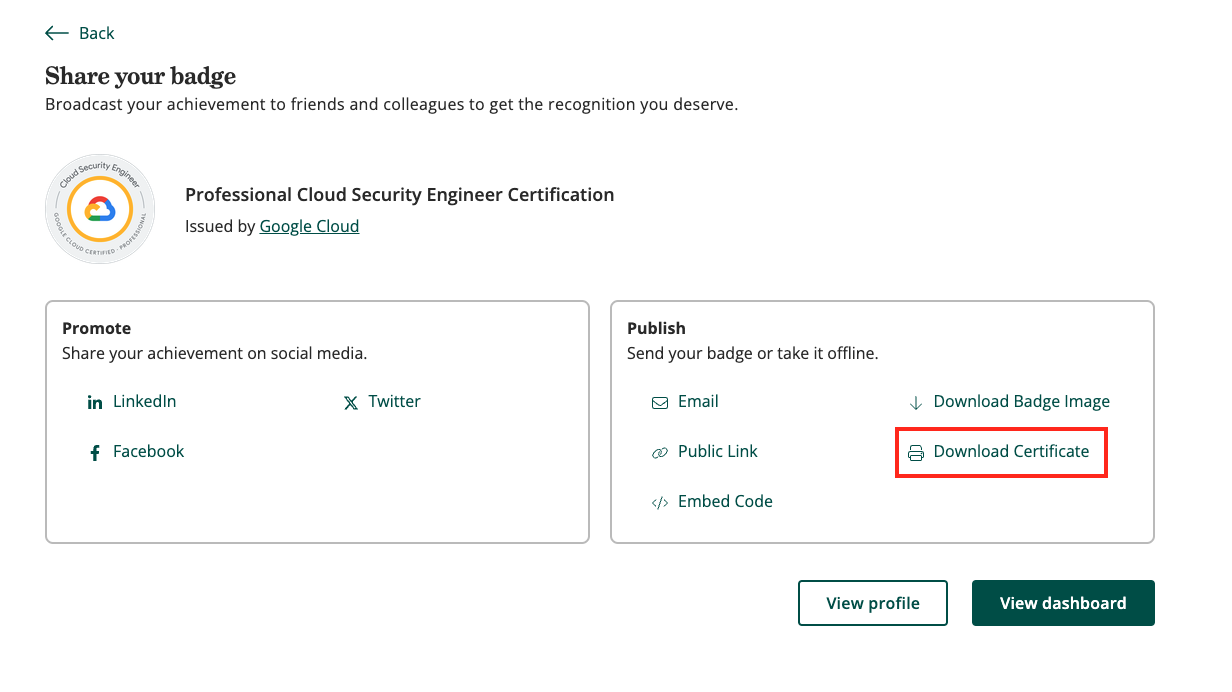Choose the Twitter share text link
The width and height of the screenshot is (1232, 692).
coord(394,401)
